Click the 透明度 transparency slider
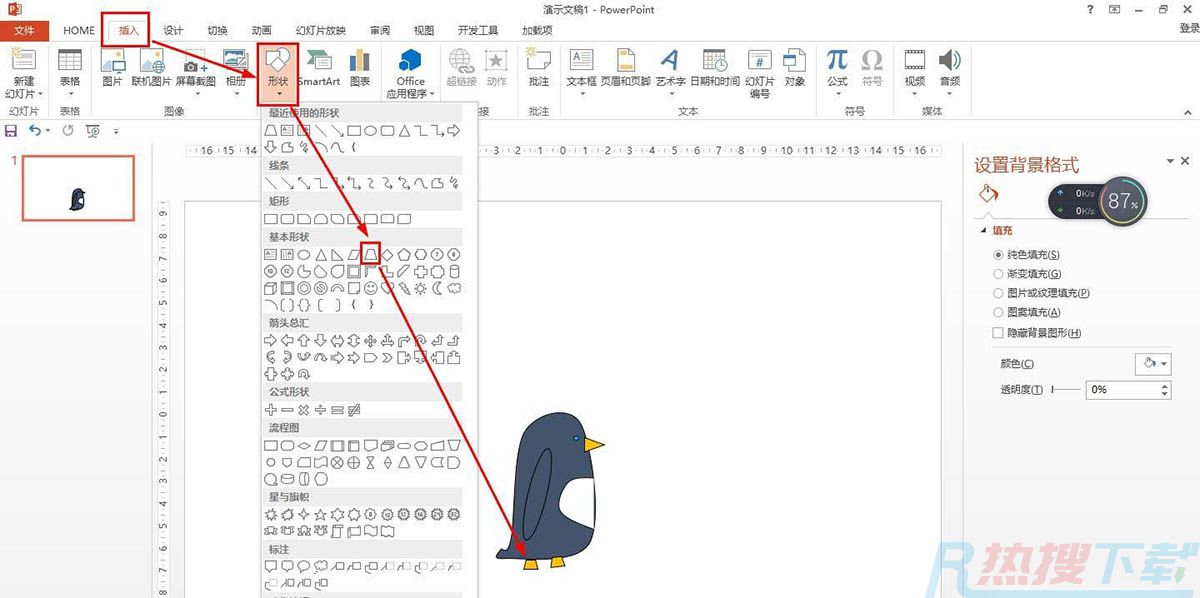This screenshot has width=1200, height=598. click(x=1065, y=389)
